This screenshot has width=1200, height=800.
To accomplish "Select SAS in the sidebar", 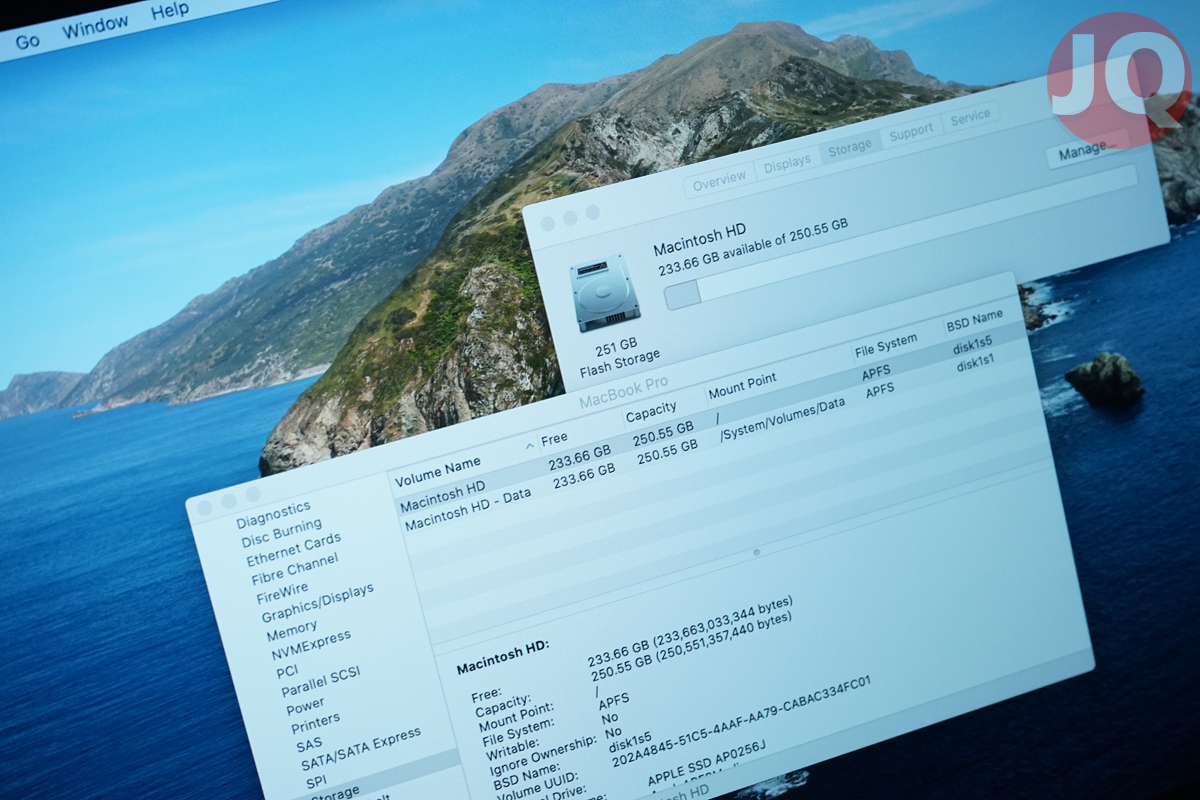I will coord(308,745).
